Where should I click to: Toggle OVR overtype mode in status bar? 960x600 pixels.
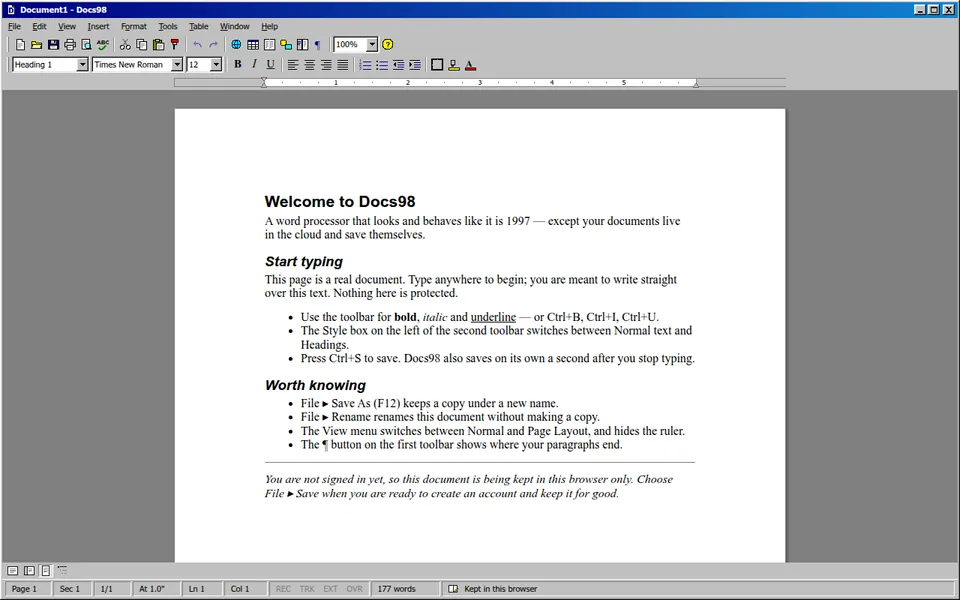[354, 589]
